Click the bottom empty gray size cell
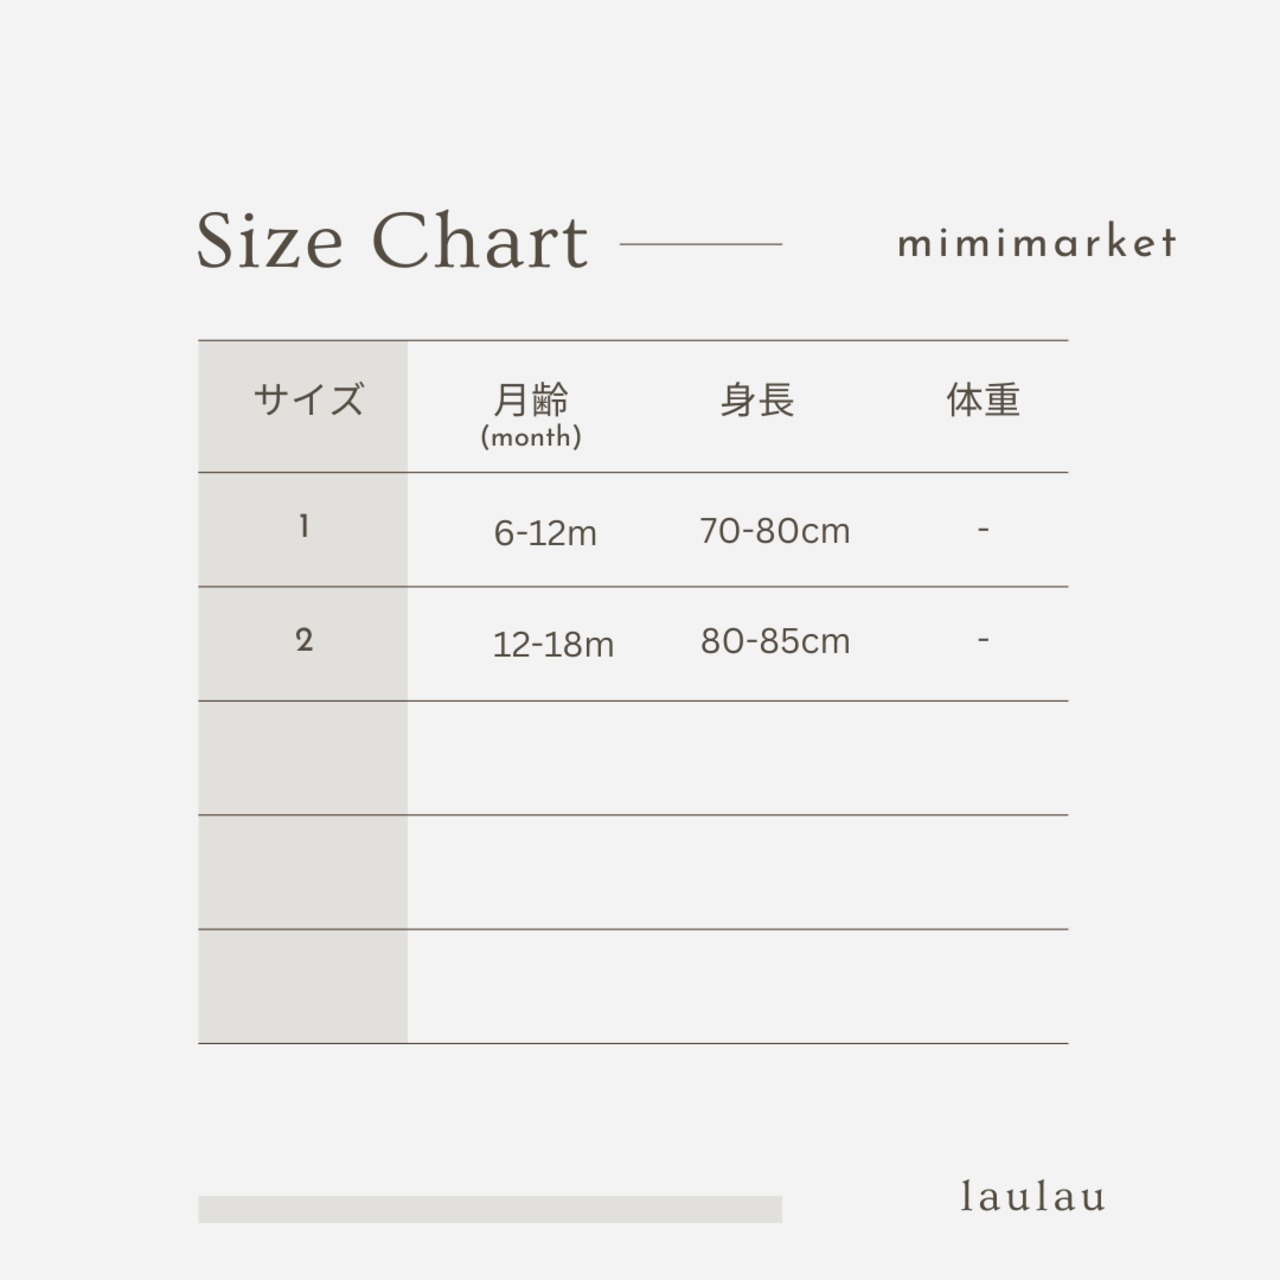Image resolution: width=1280 pixels, height=1280 pixels. [x=303, y=986]
